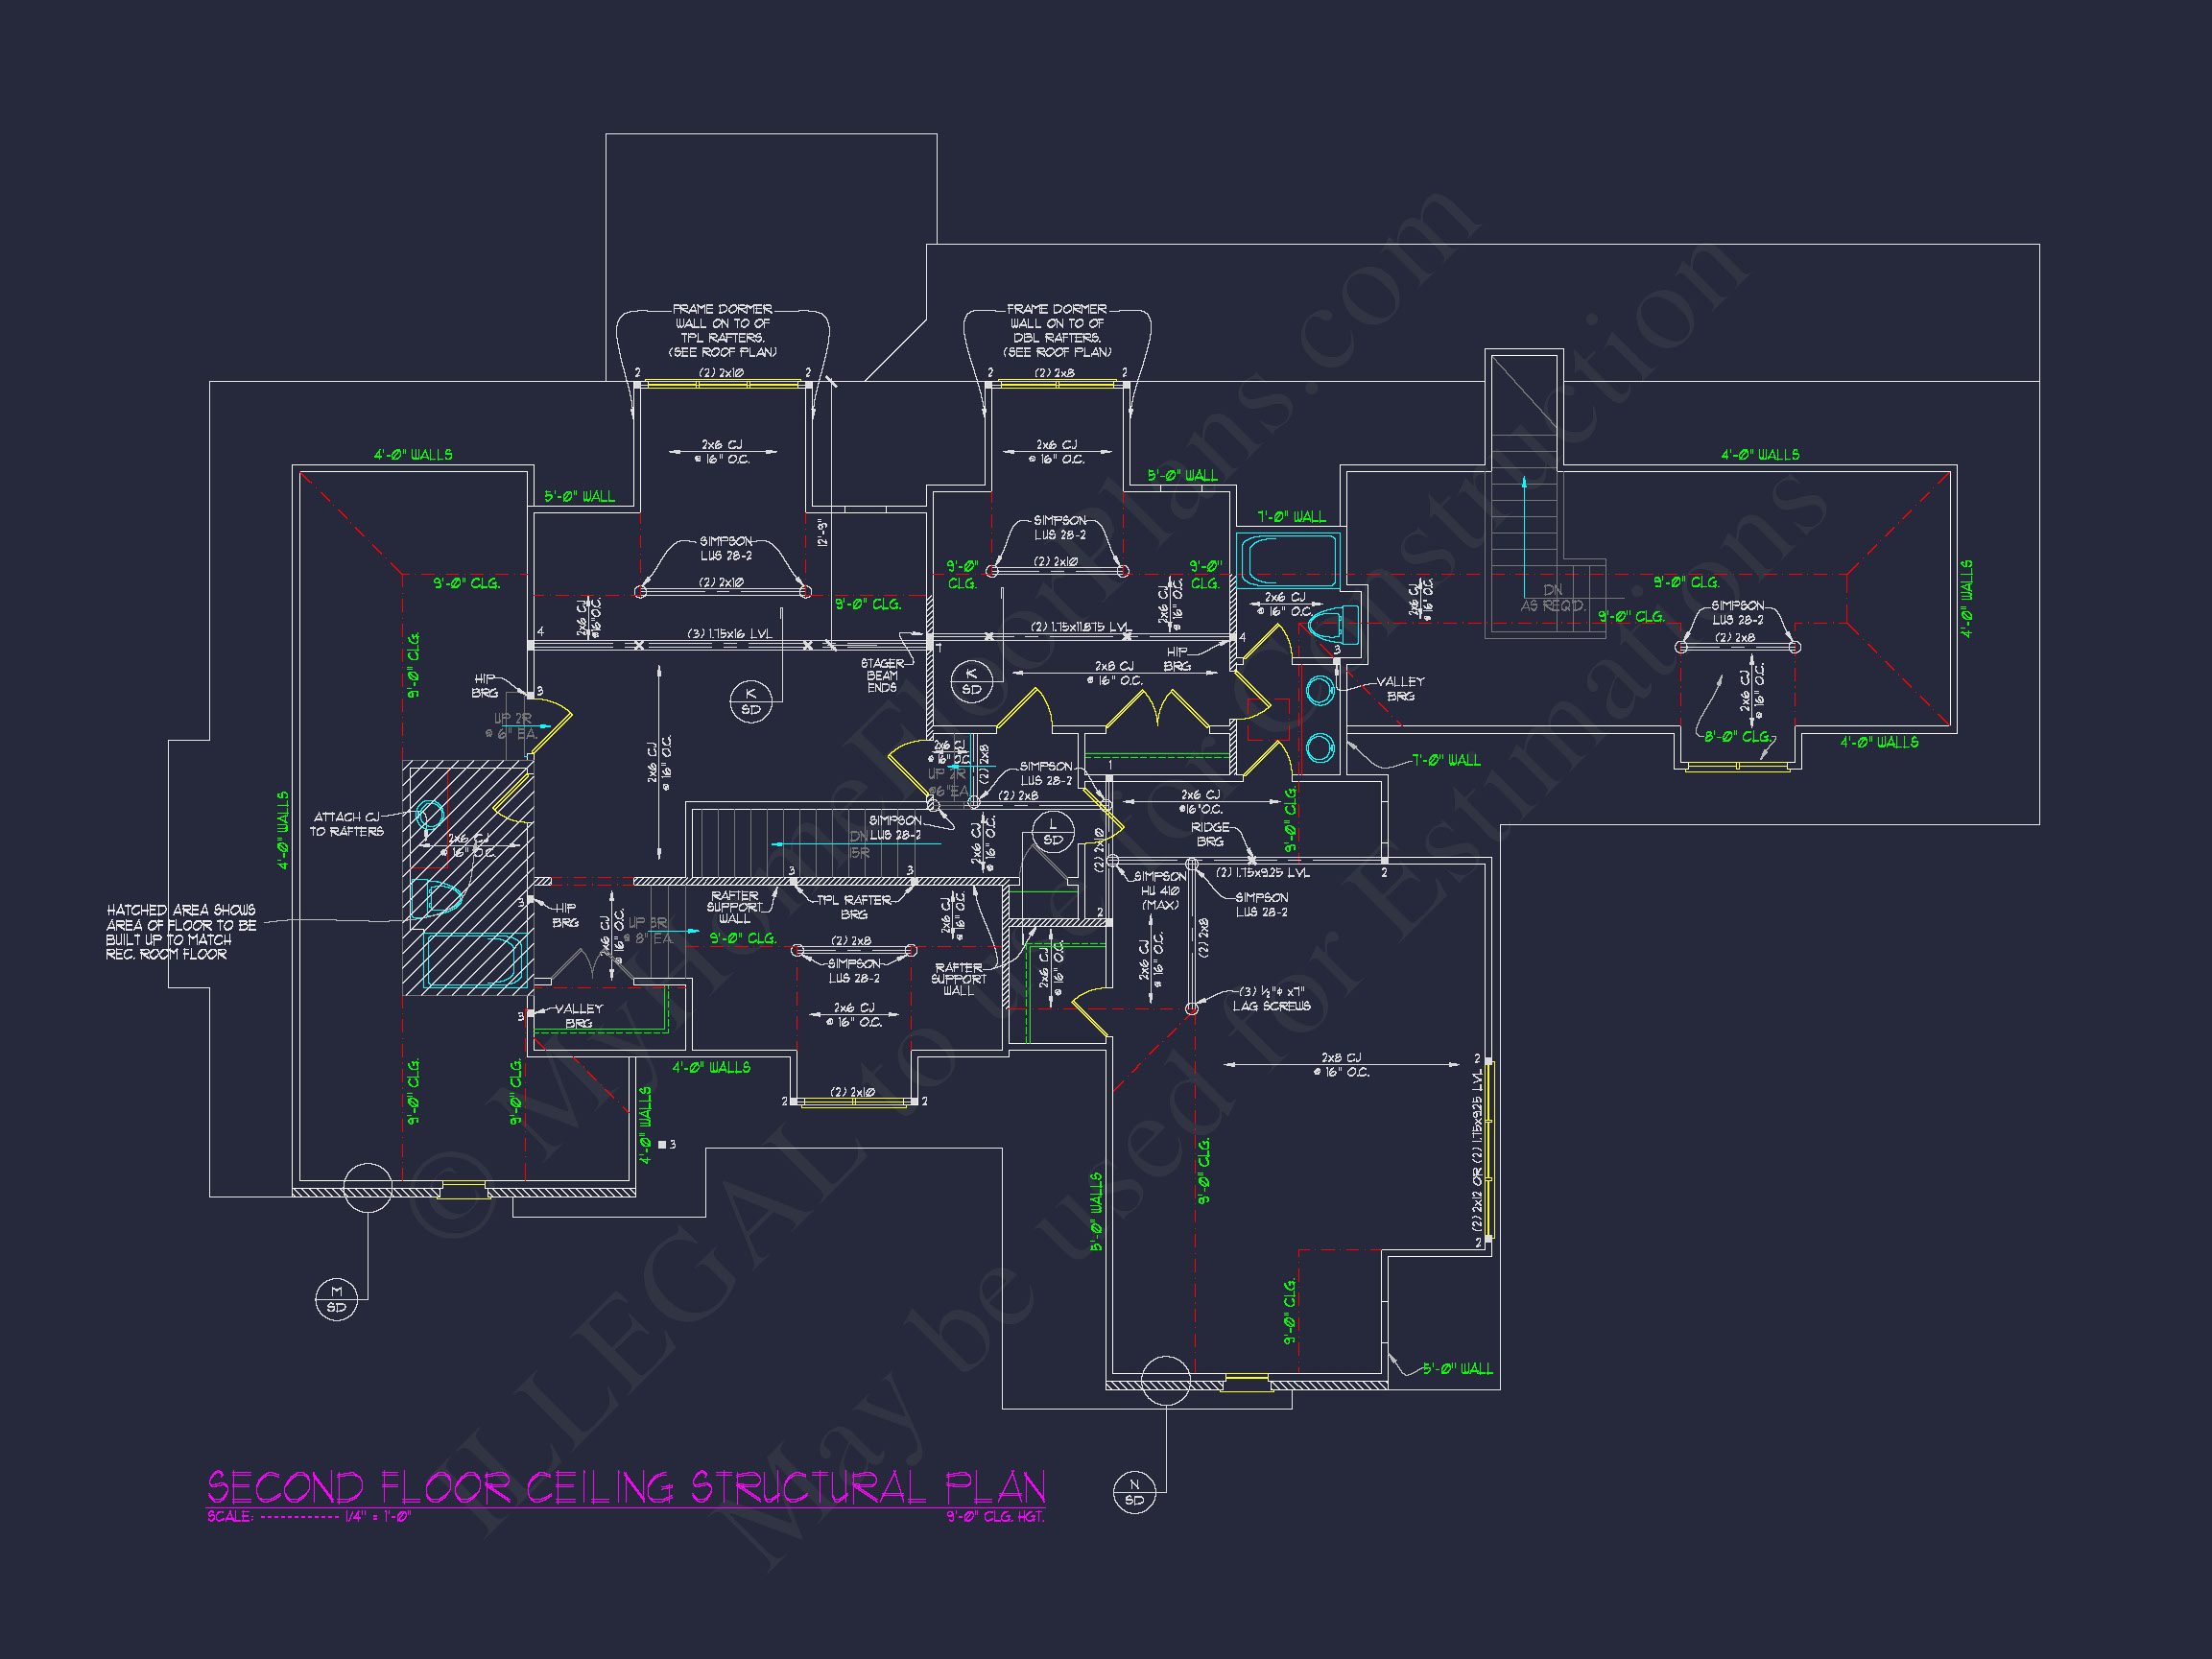Click the 'RIDGE BRG' label

coord(1210,835)
